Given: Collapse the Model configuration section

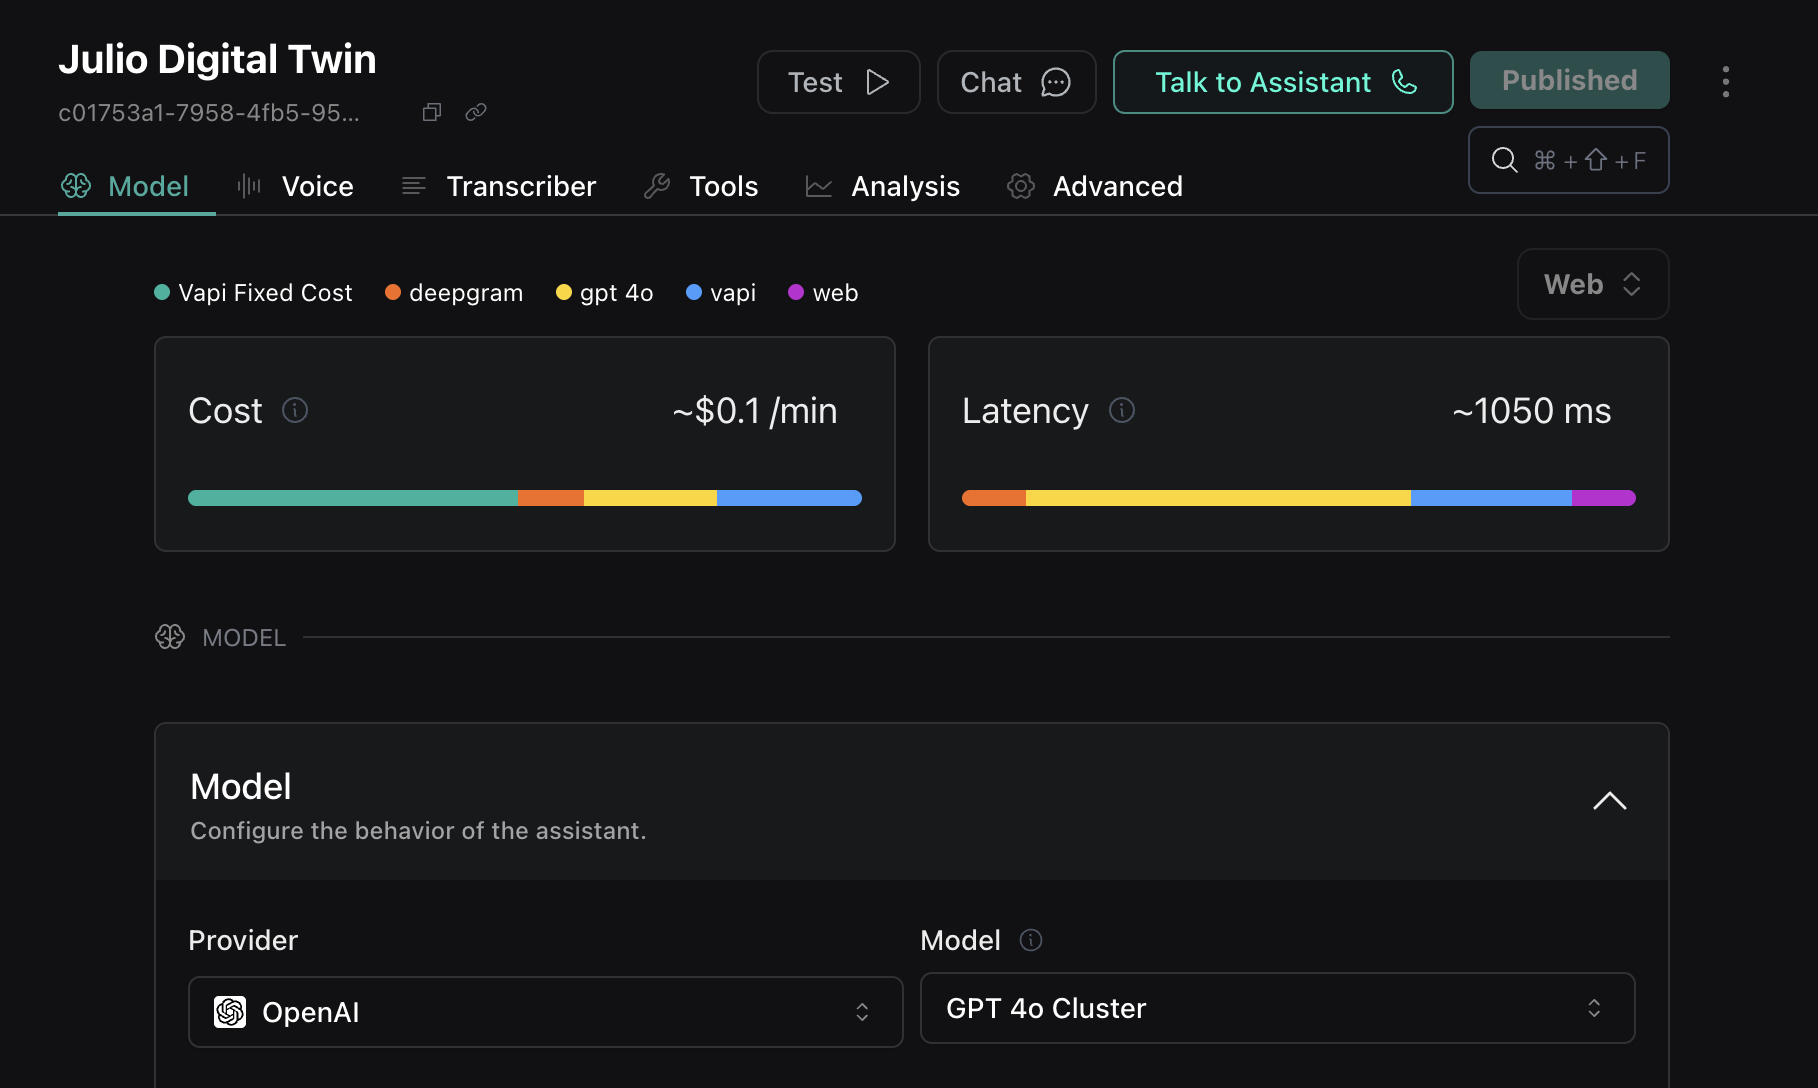Looking at the screenshot, I should coord(1609,801).
